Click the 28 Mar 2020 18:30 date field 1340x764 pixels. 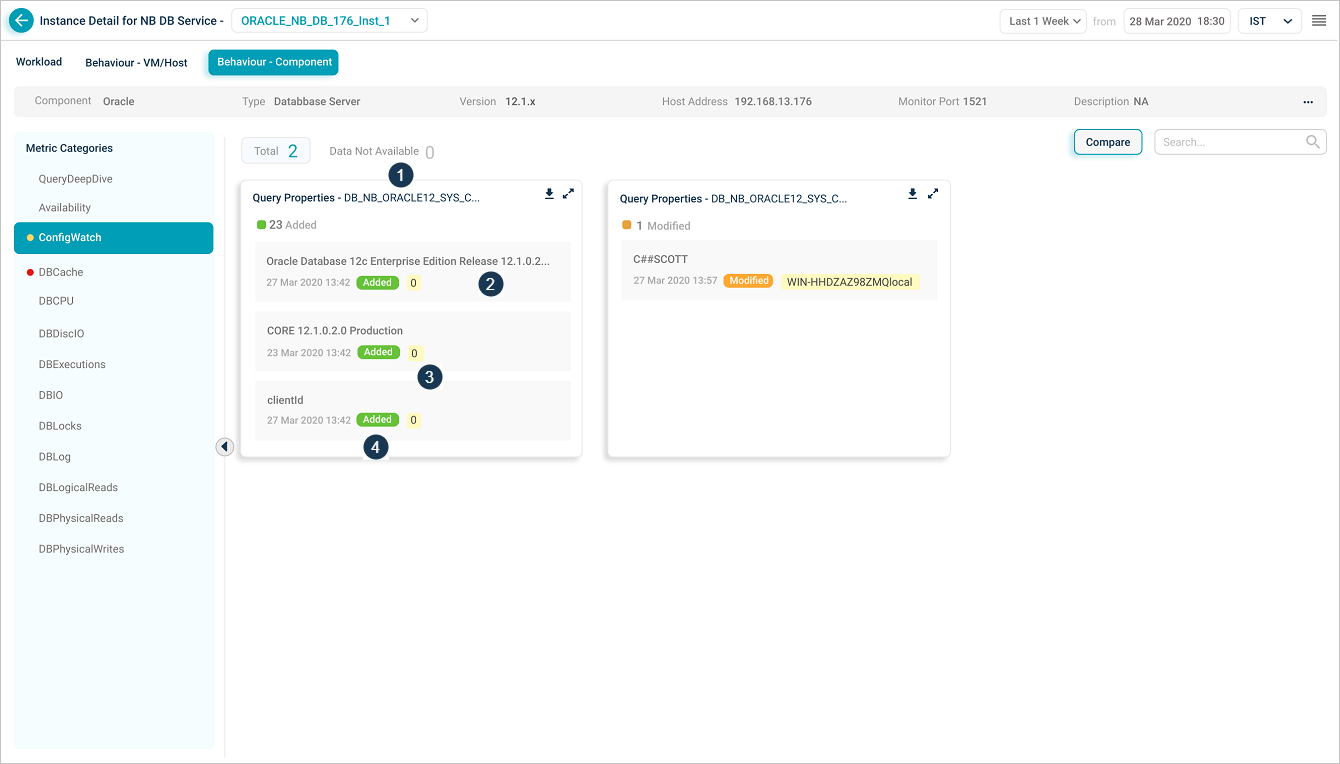click(1176, 21)
